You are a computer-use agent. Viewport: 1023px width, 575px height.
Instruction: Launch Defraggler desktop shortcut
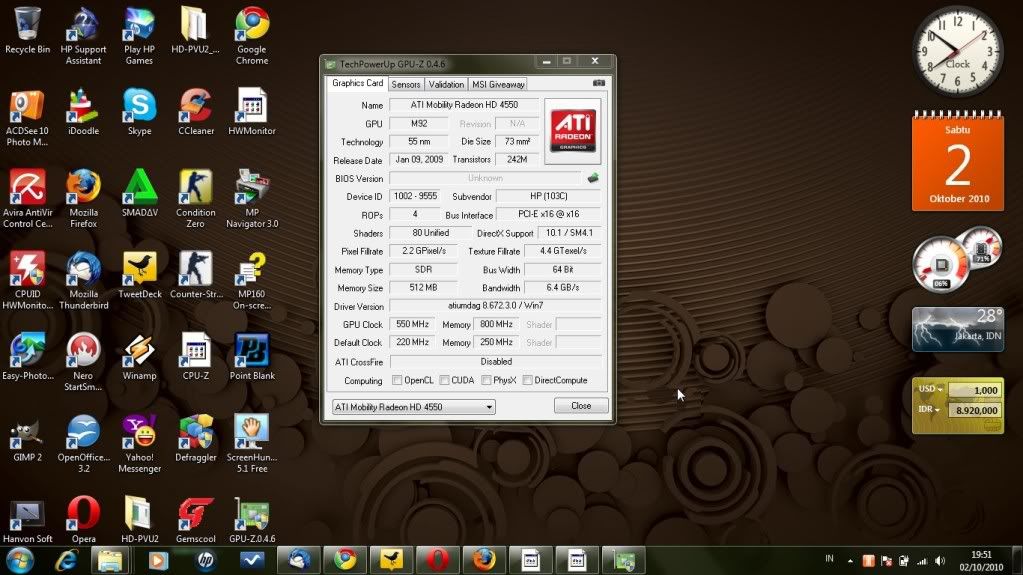click(196, 439)
